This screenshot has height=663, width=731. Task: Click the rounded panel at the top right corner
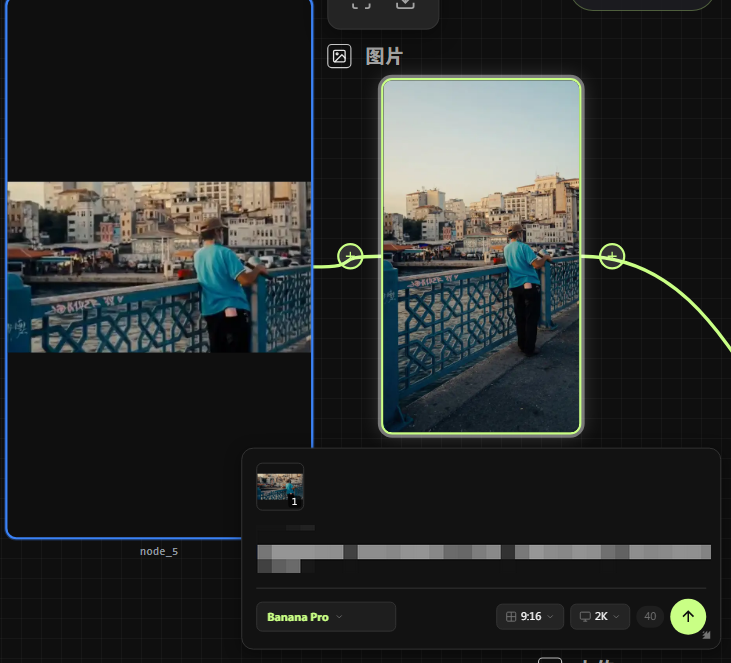coord(642,3)
